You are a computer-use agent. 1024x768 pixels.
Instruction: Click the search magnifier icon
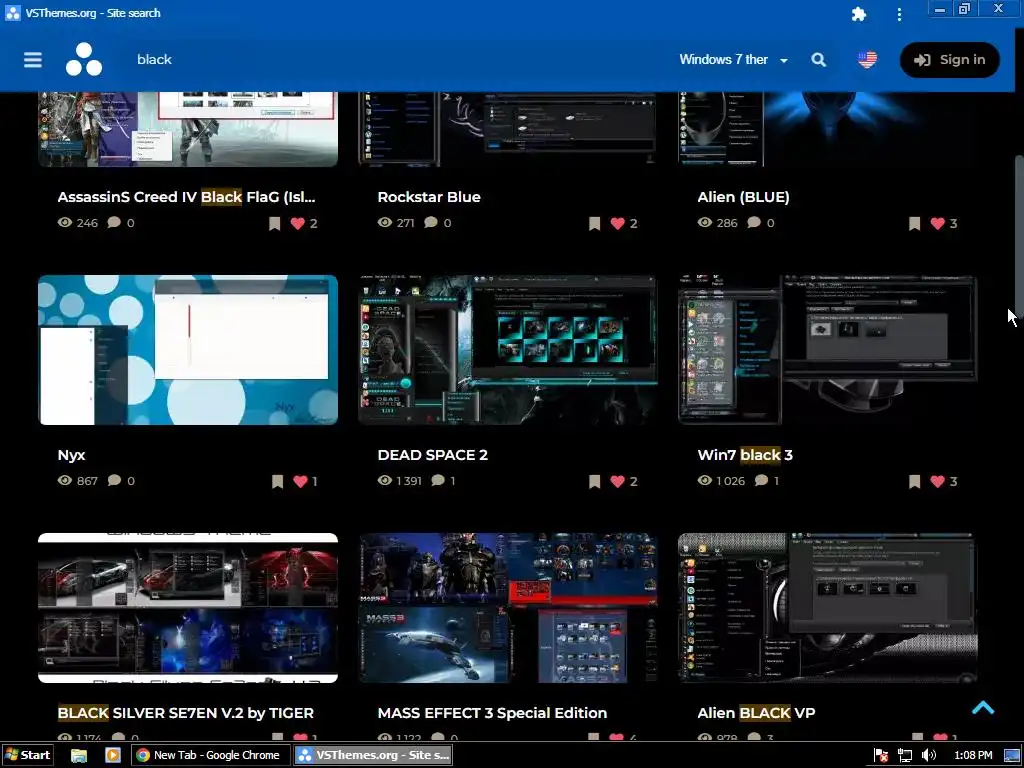[818, 59]
